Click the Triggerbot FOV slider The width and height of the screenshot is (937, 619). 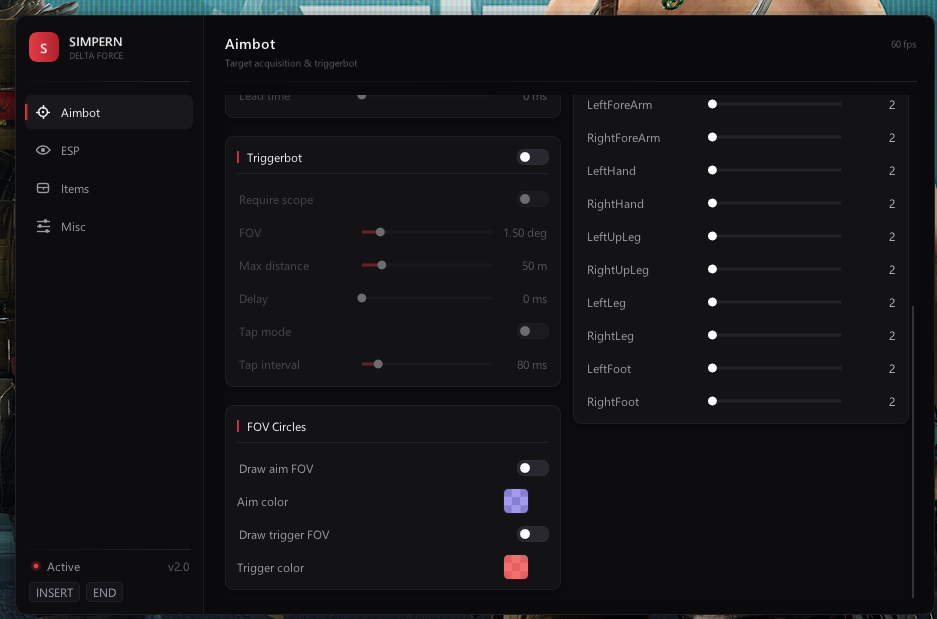click(427, 232)
